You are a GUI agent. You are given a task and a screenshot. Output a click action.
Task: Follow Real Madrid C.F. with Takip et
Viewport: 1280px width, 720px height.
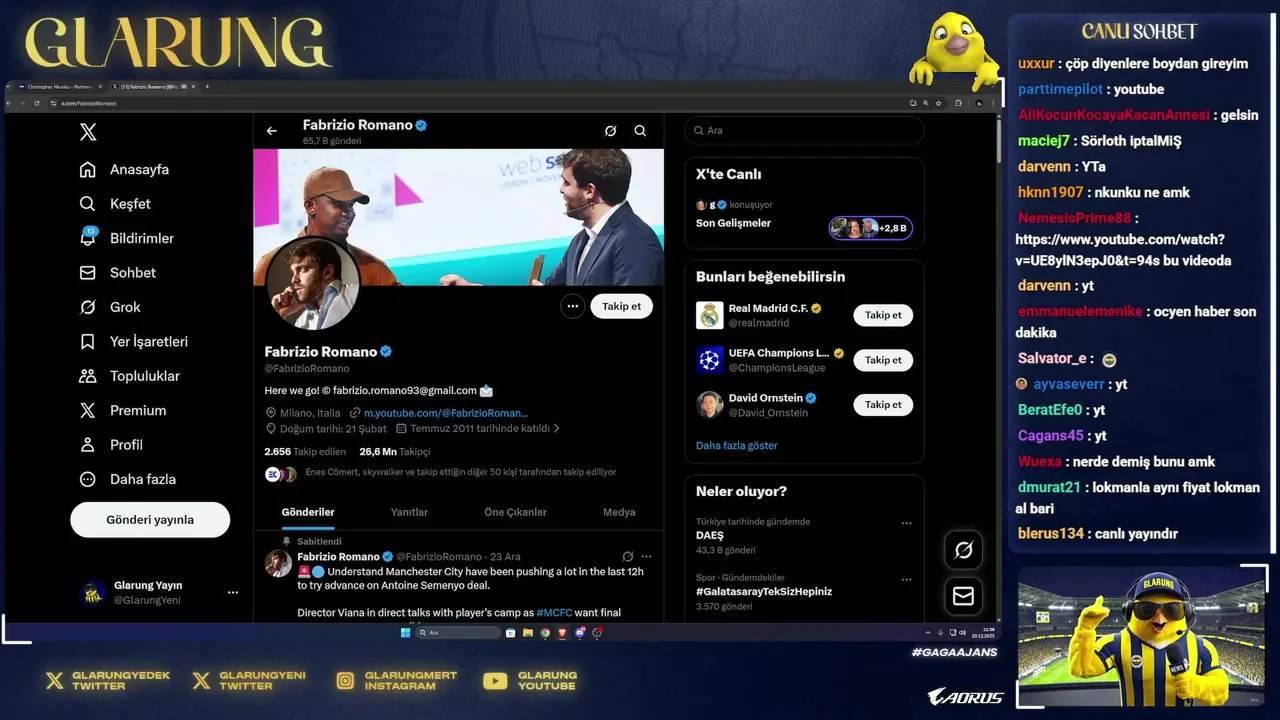[x=883, y=315]
